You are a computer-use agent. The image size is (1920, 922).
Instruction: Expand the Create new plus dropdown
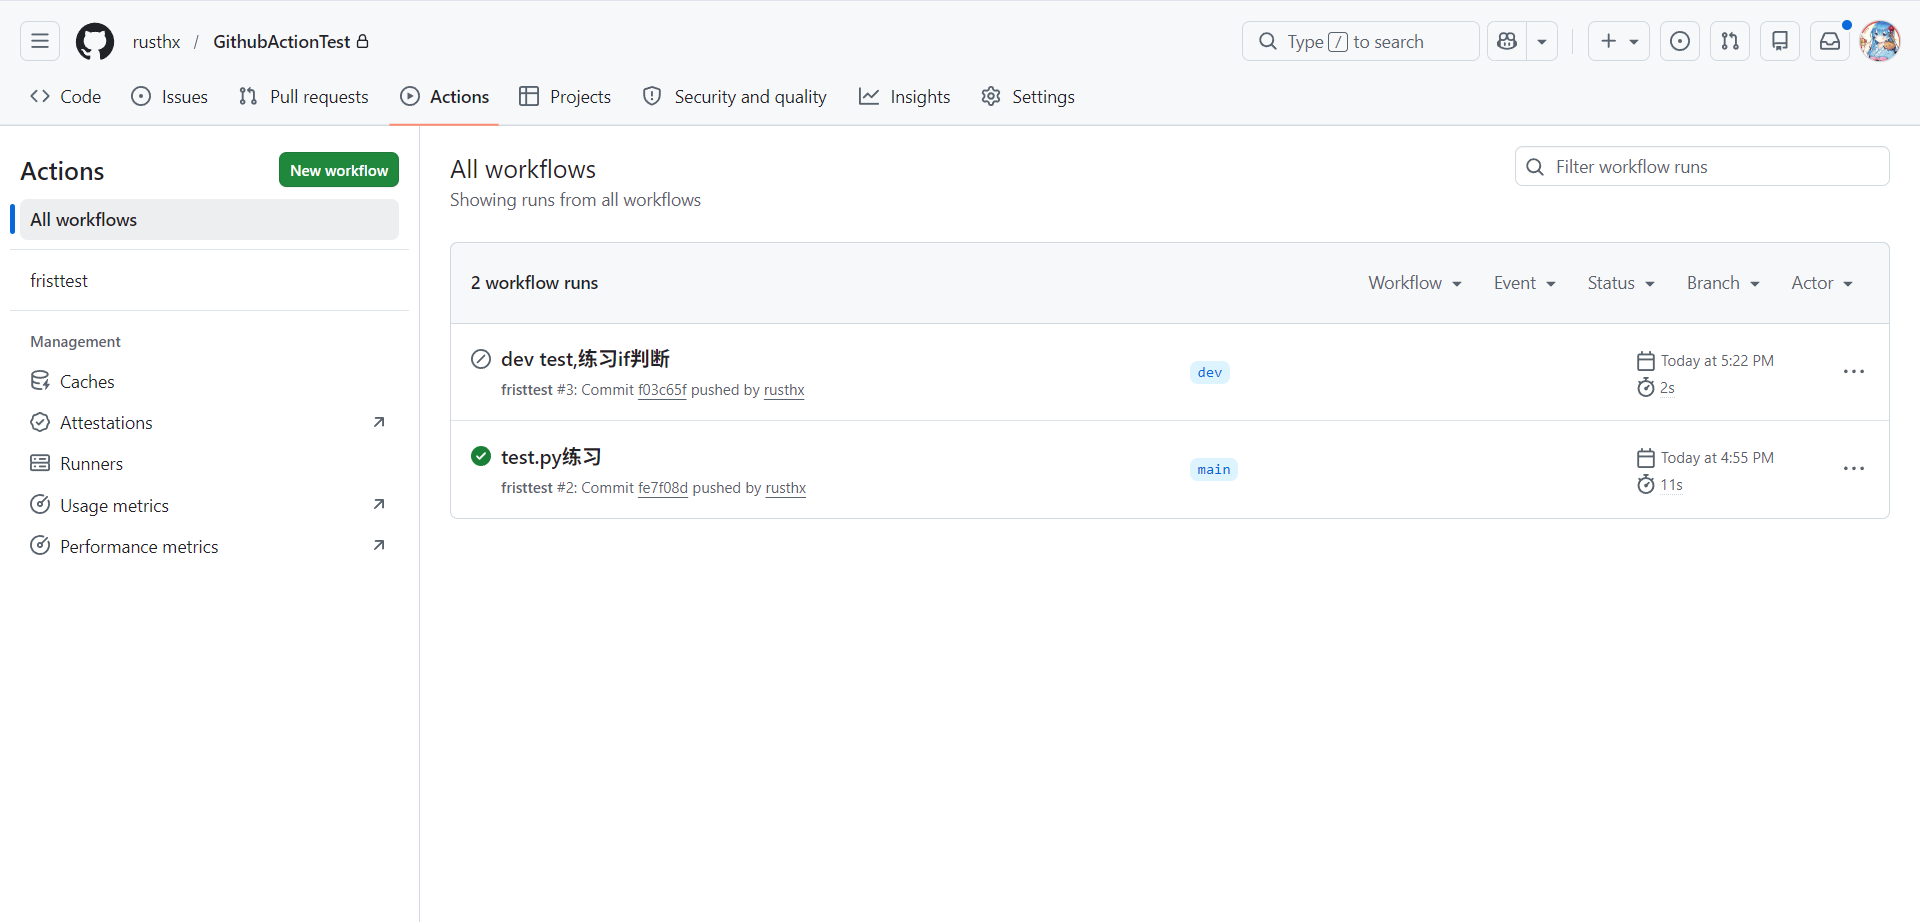pyautogui.click(x=1618, y=41)
